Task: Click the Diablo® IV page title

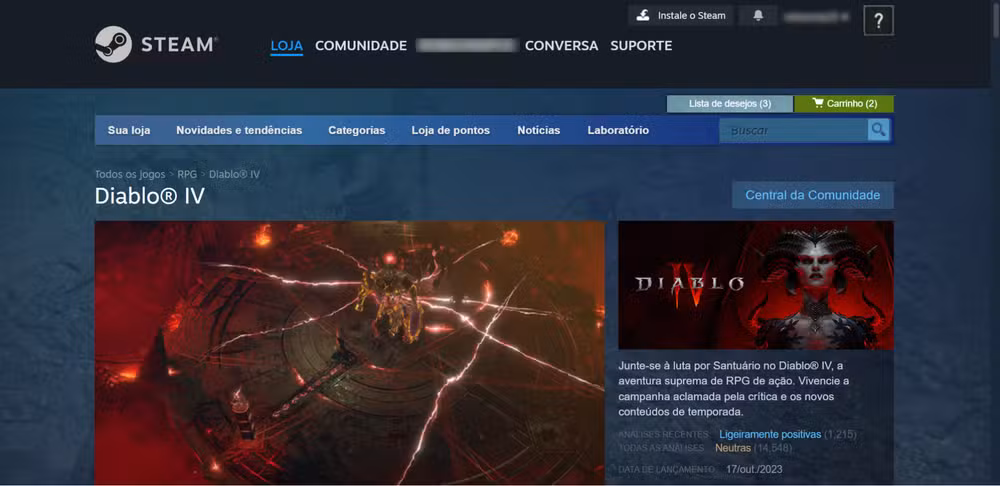Action: [150, 196]
